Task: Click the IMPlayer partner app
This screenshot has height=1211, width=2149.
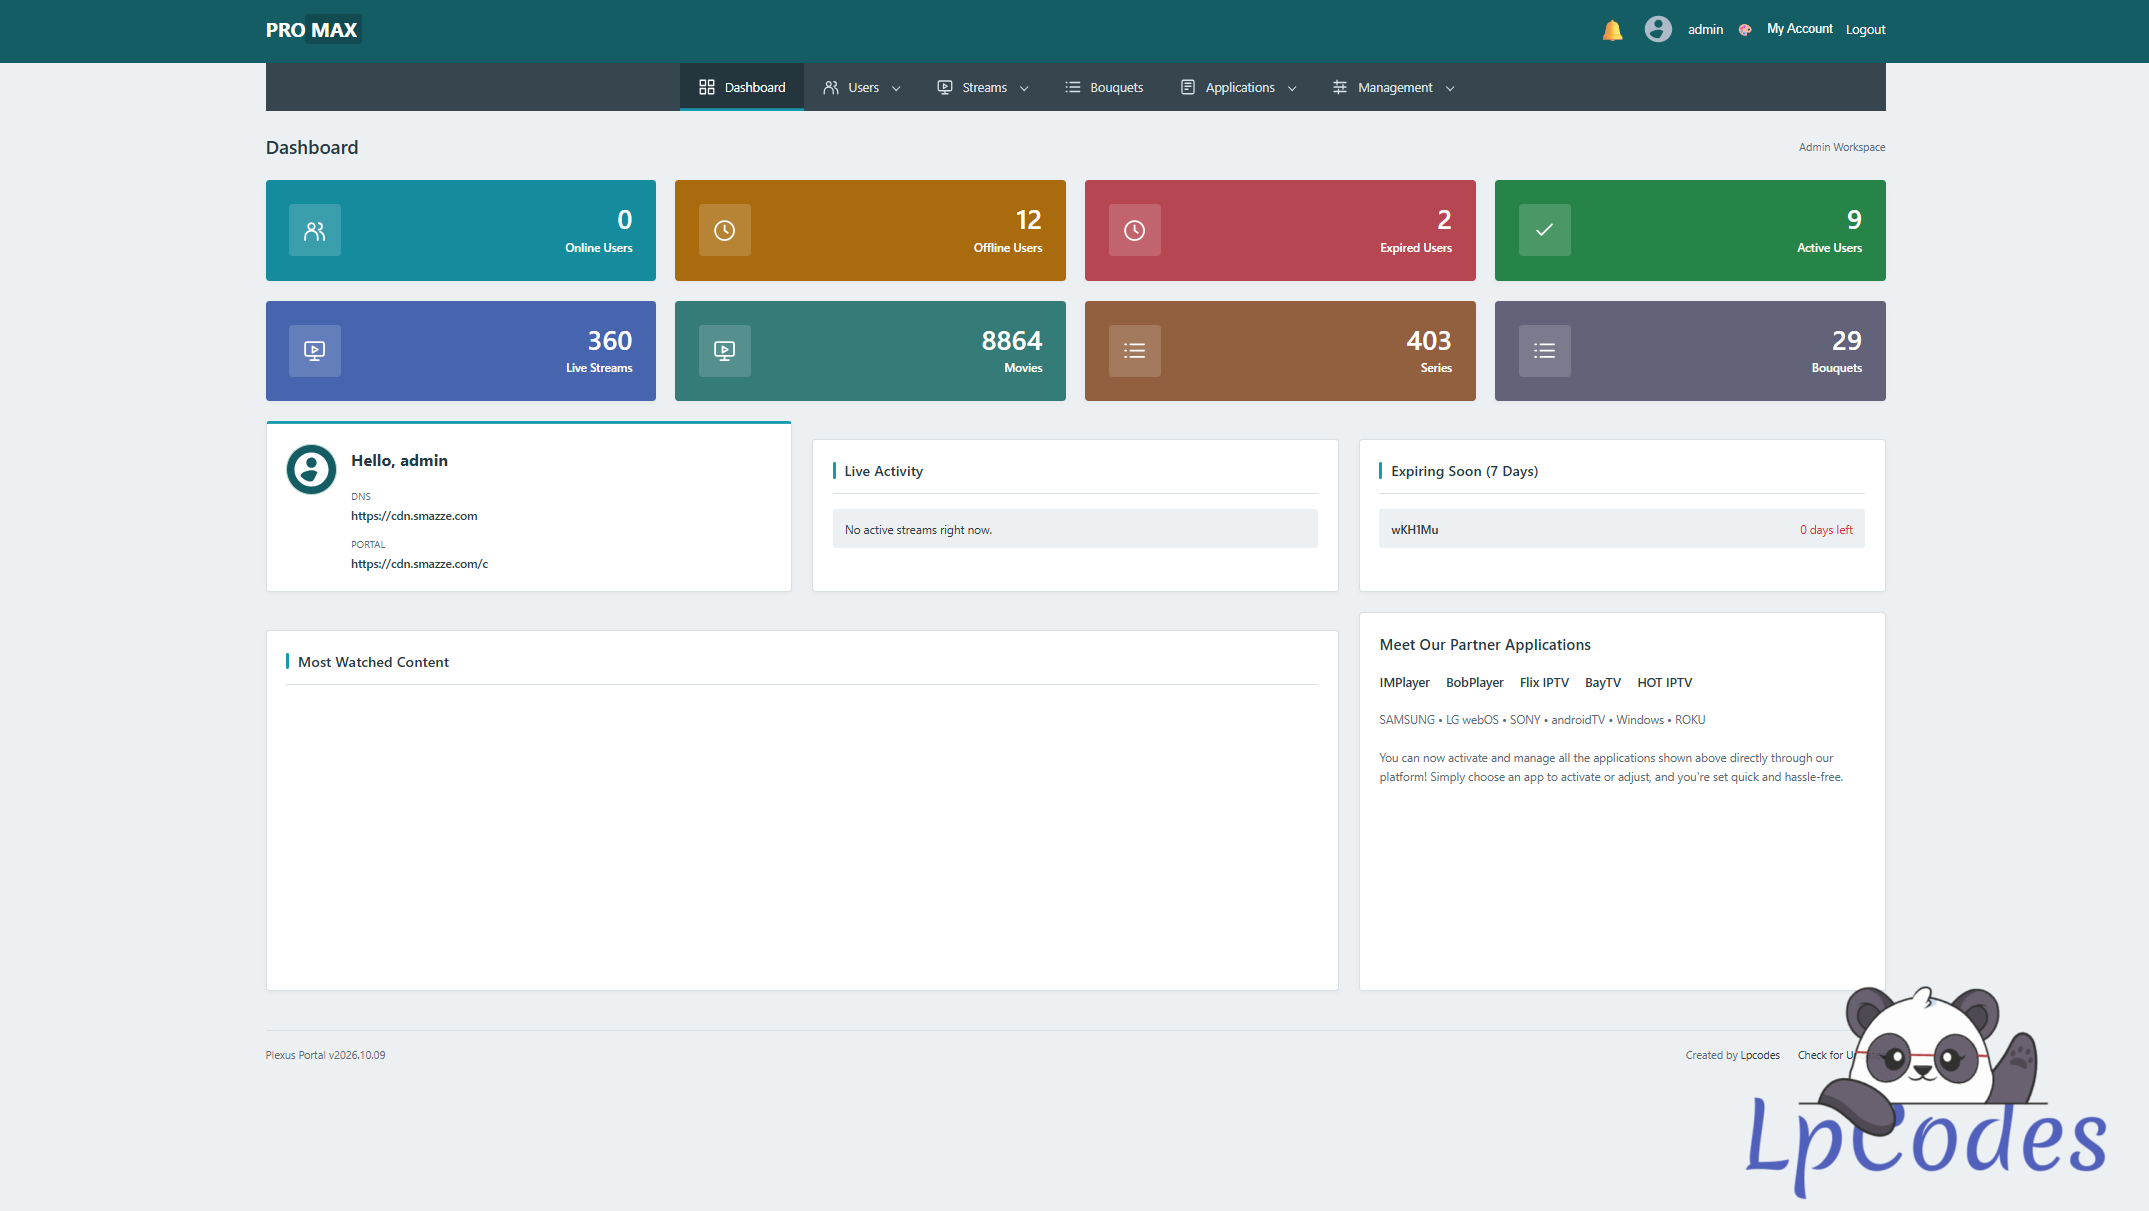Action: point(1405,683)
